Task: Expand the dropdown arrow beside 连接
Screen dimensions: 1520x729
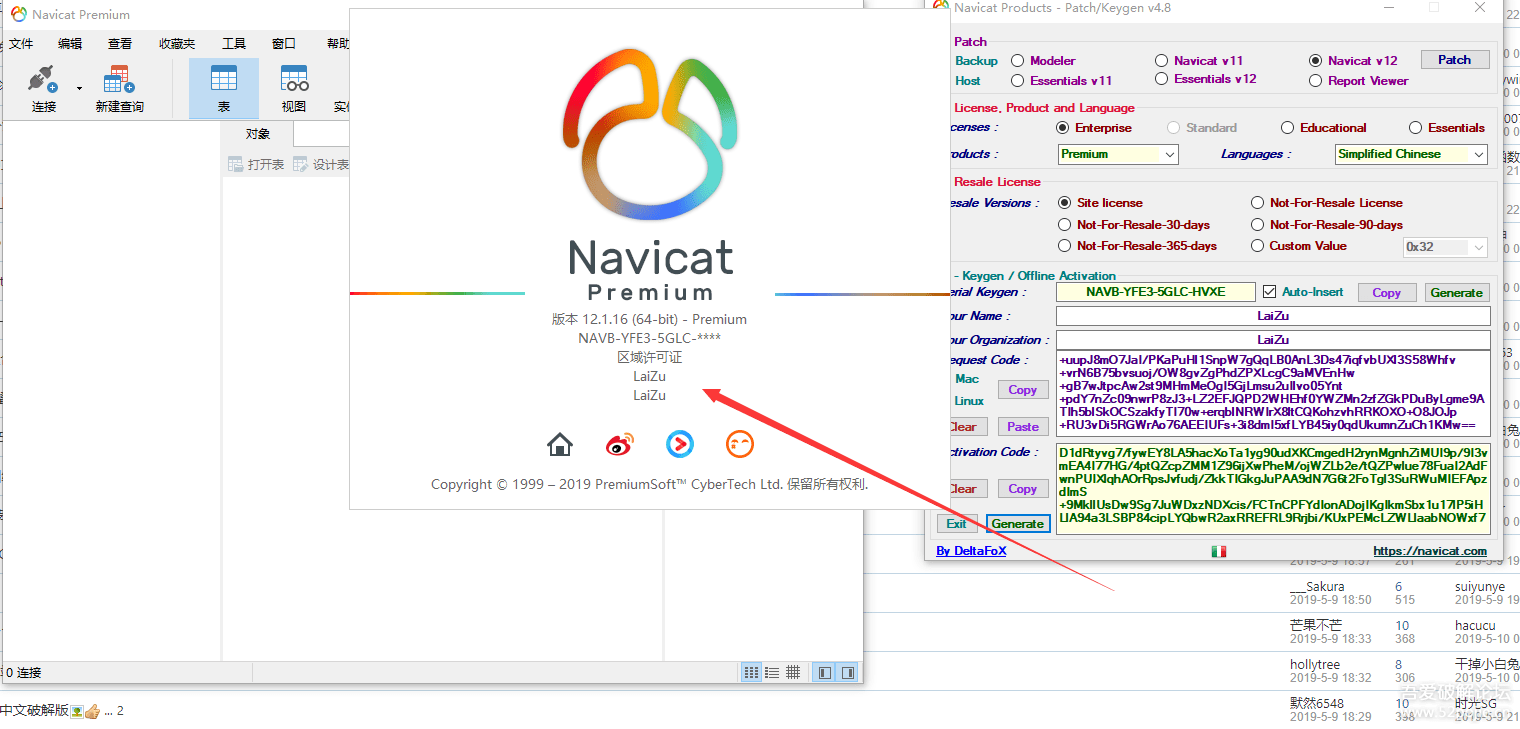Action: click(79, 88)
